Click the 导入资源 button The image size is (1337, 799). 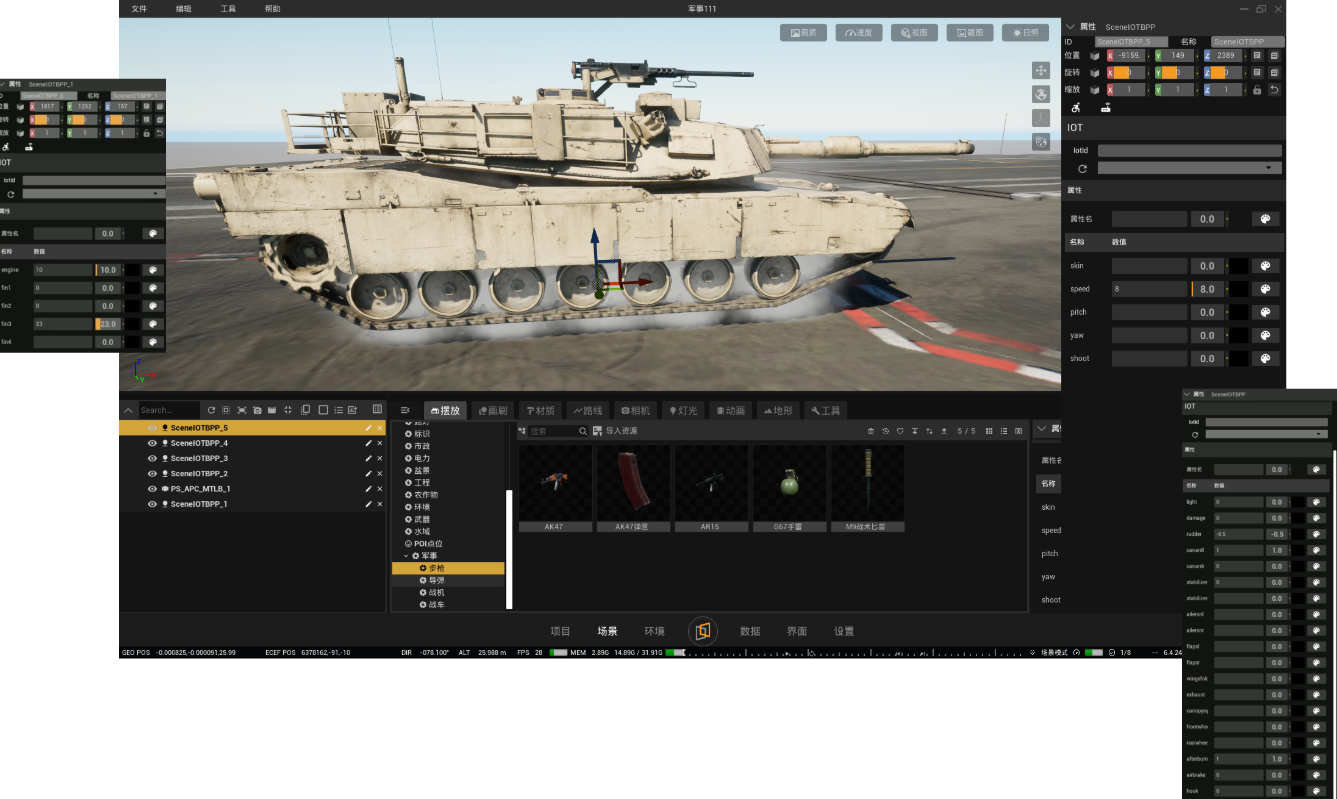[615, 431]
